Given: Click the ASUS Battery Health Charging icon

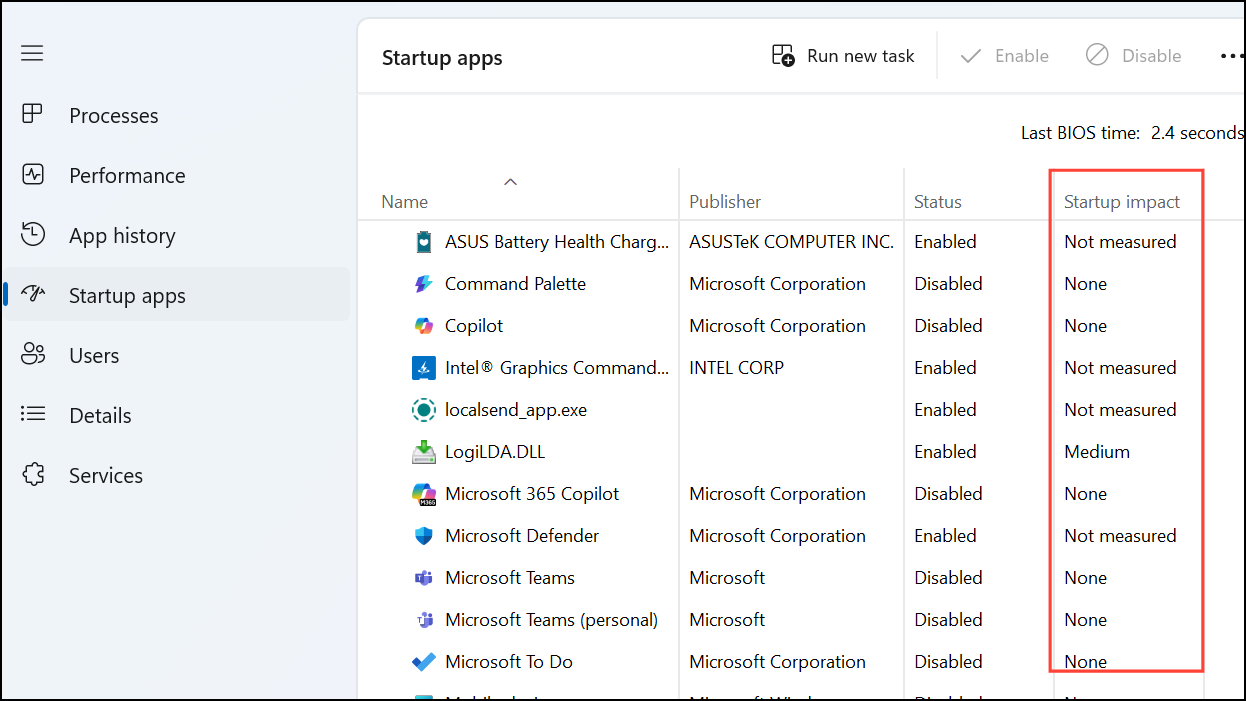Looking at the screenshot, I should point(424,242).
